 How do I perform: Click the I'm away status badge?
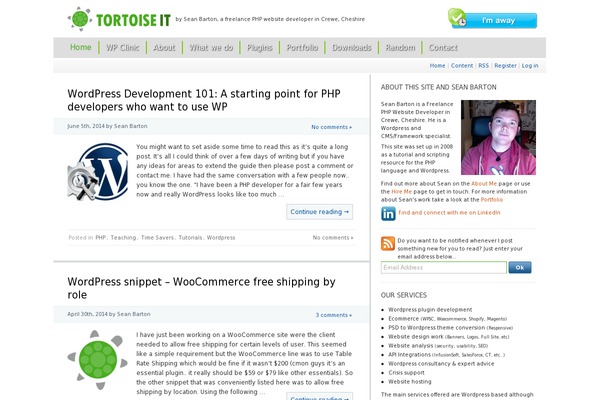(492, 19)
